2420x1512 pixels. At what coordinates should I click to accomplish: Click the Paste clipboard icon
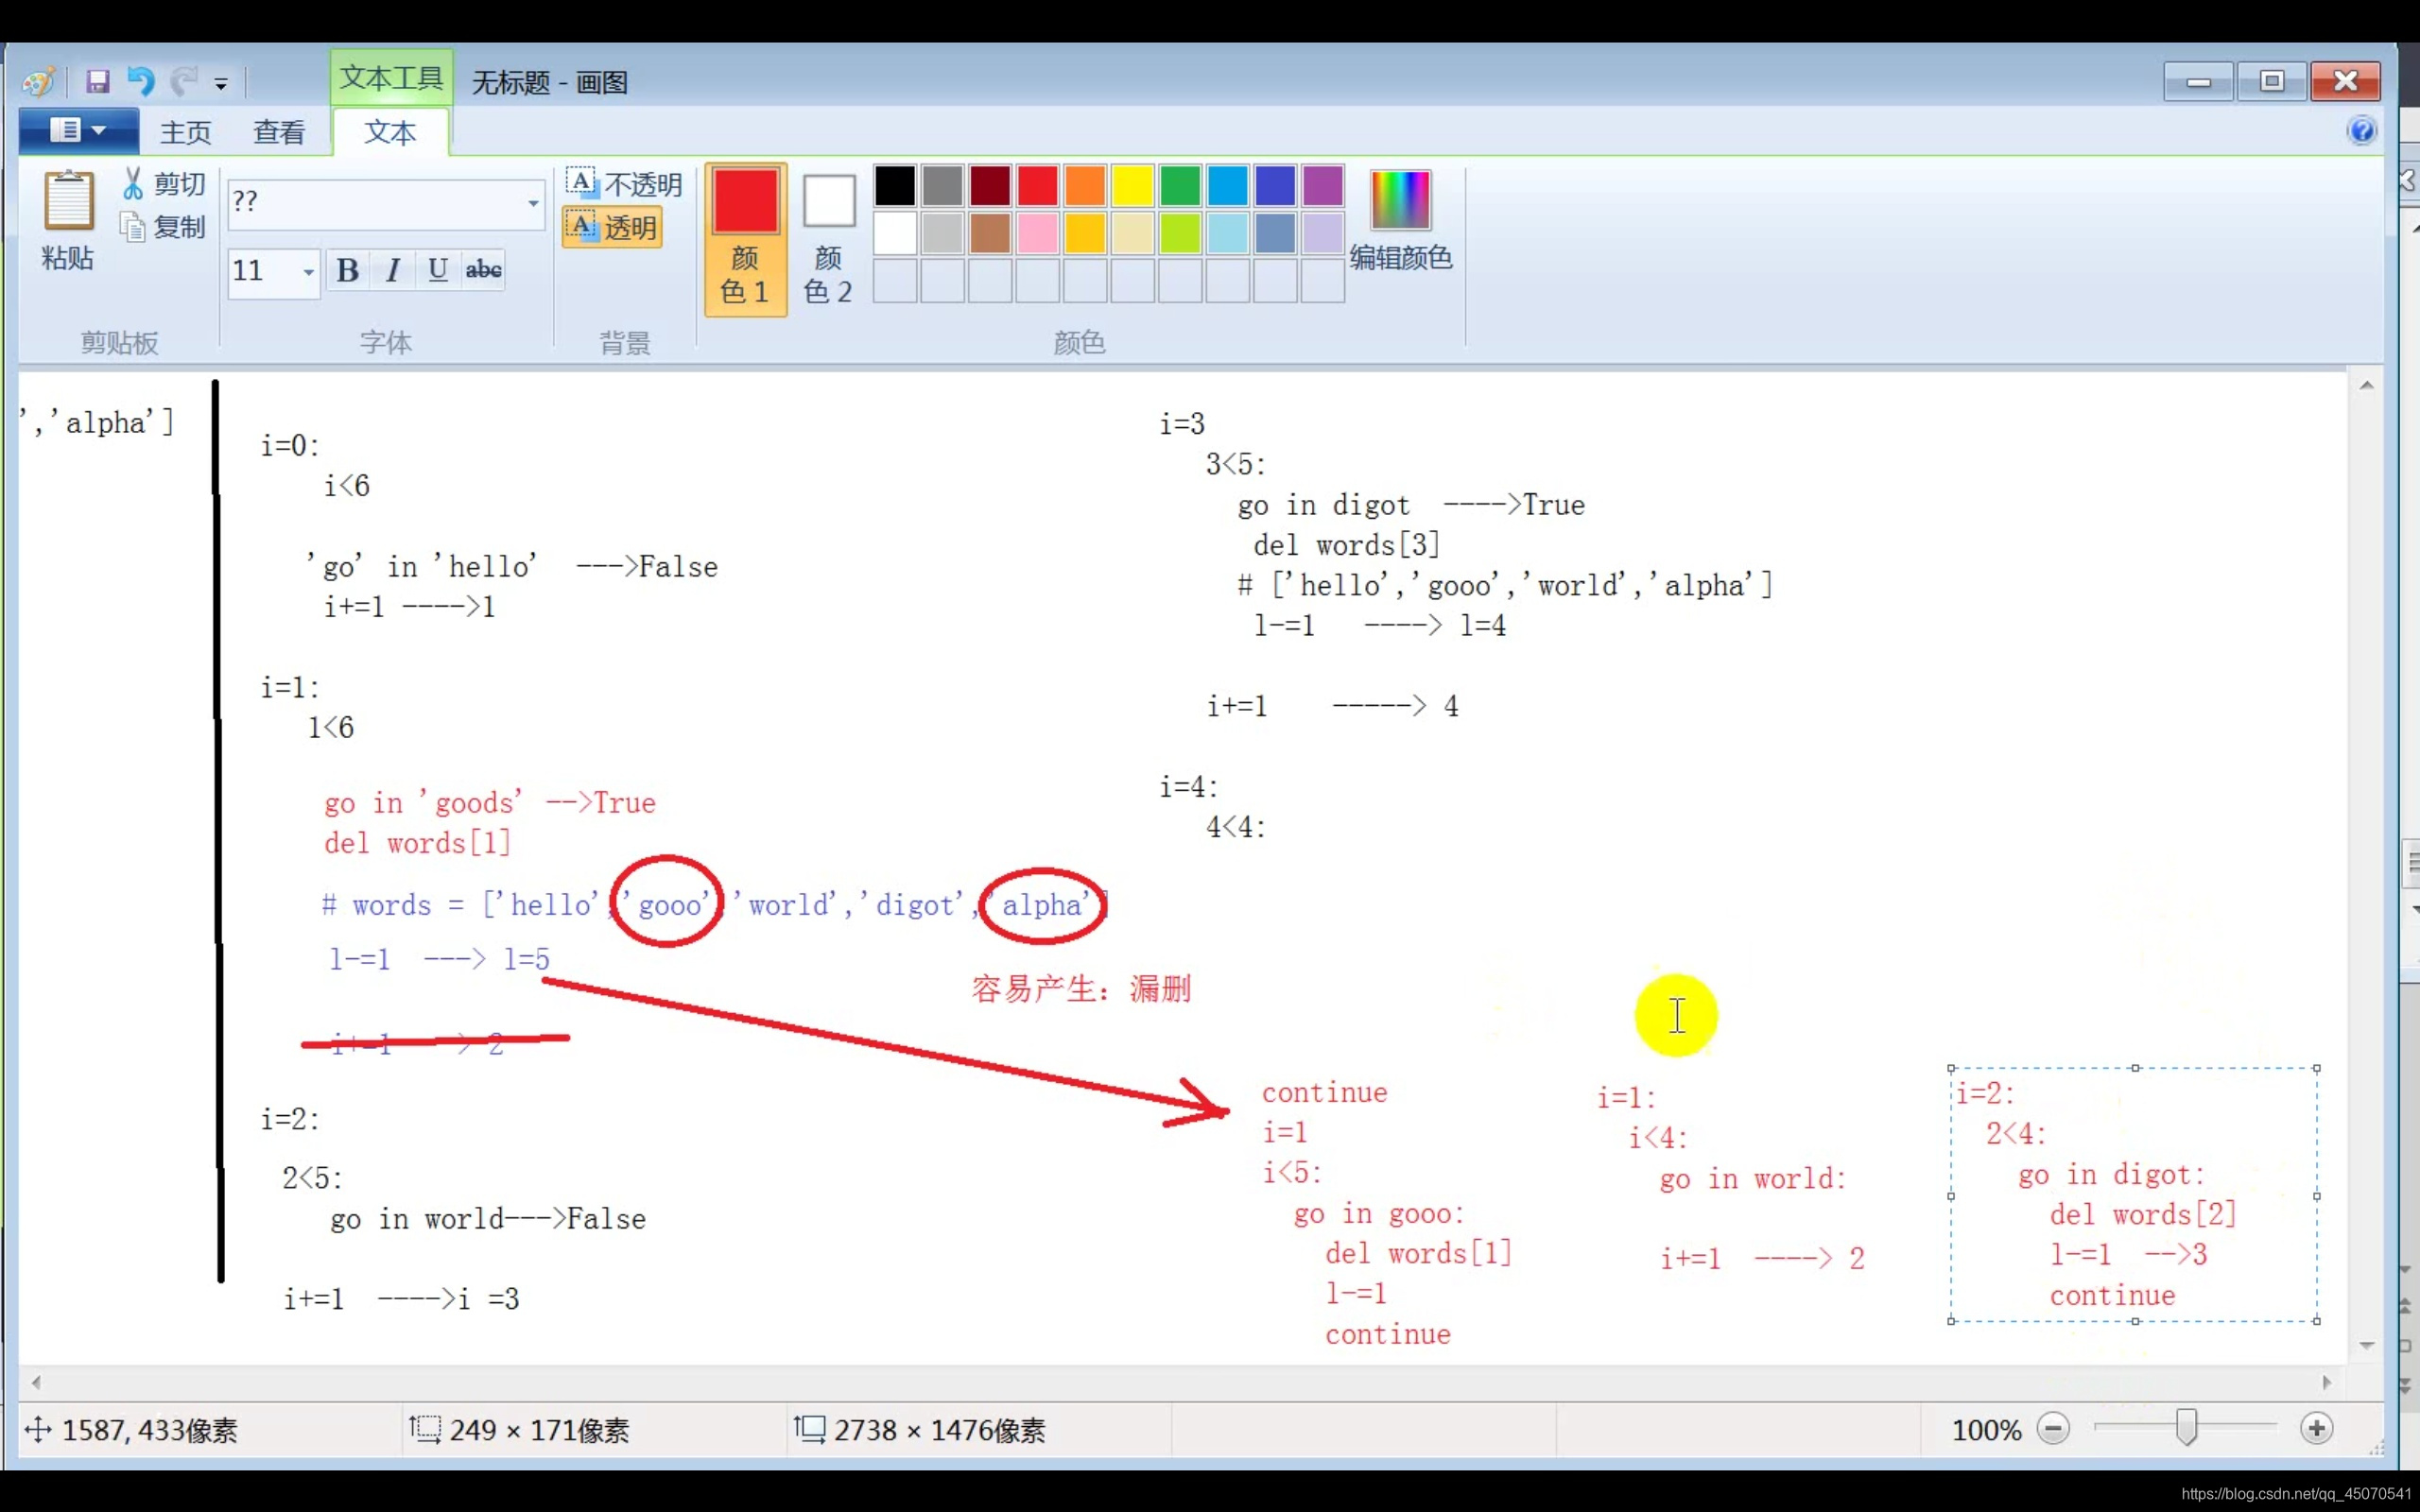point(68,200)
